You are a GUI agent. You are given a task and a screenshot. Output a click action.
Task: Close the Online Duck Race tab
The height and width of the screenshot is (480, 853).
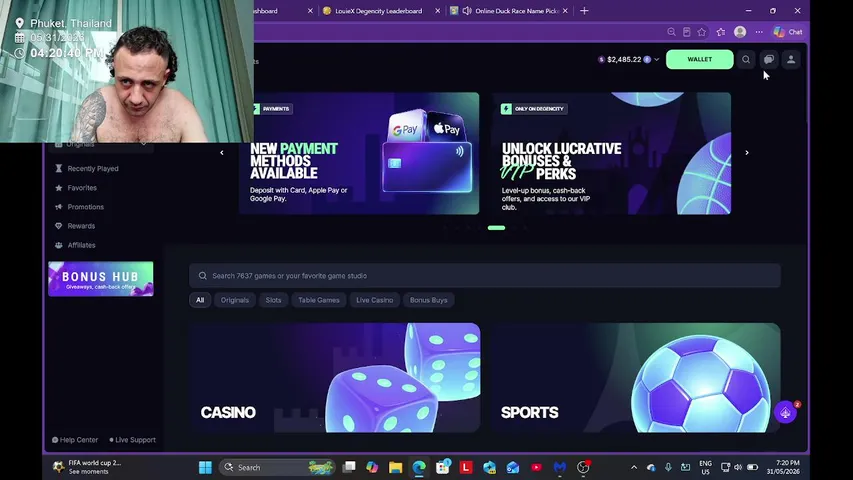click(565, 11)
